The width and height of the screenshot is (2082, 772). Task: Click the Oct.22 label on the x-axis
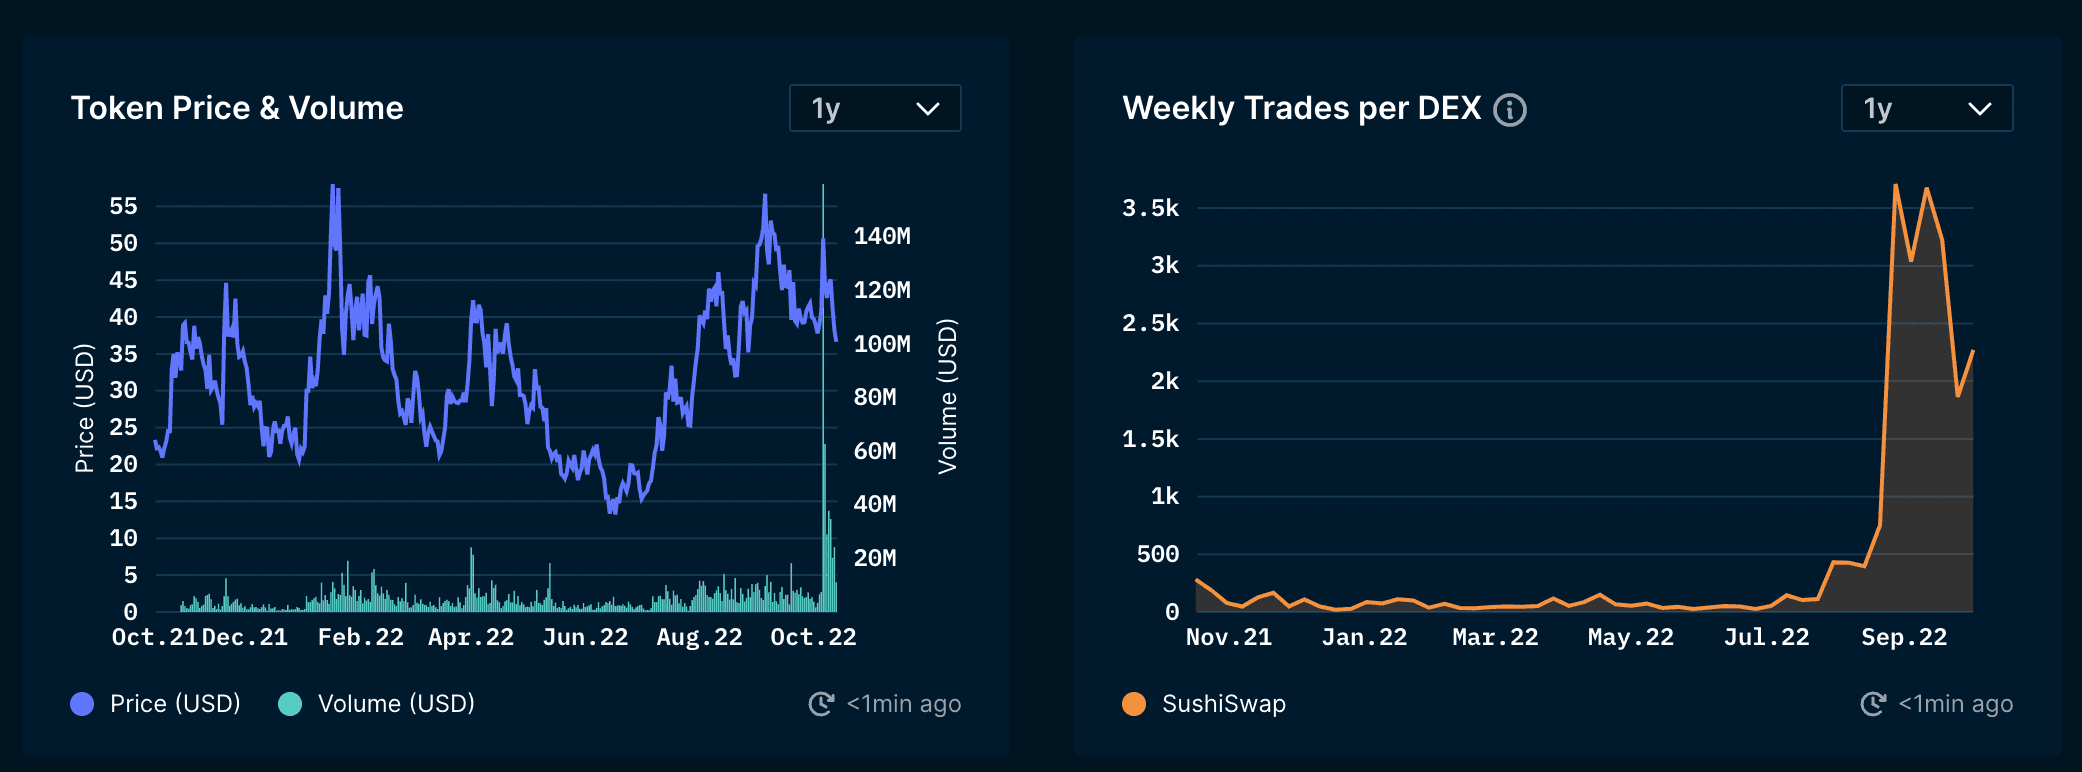pos(812,636)
